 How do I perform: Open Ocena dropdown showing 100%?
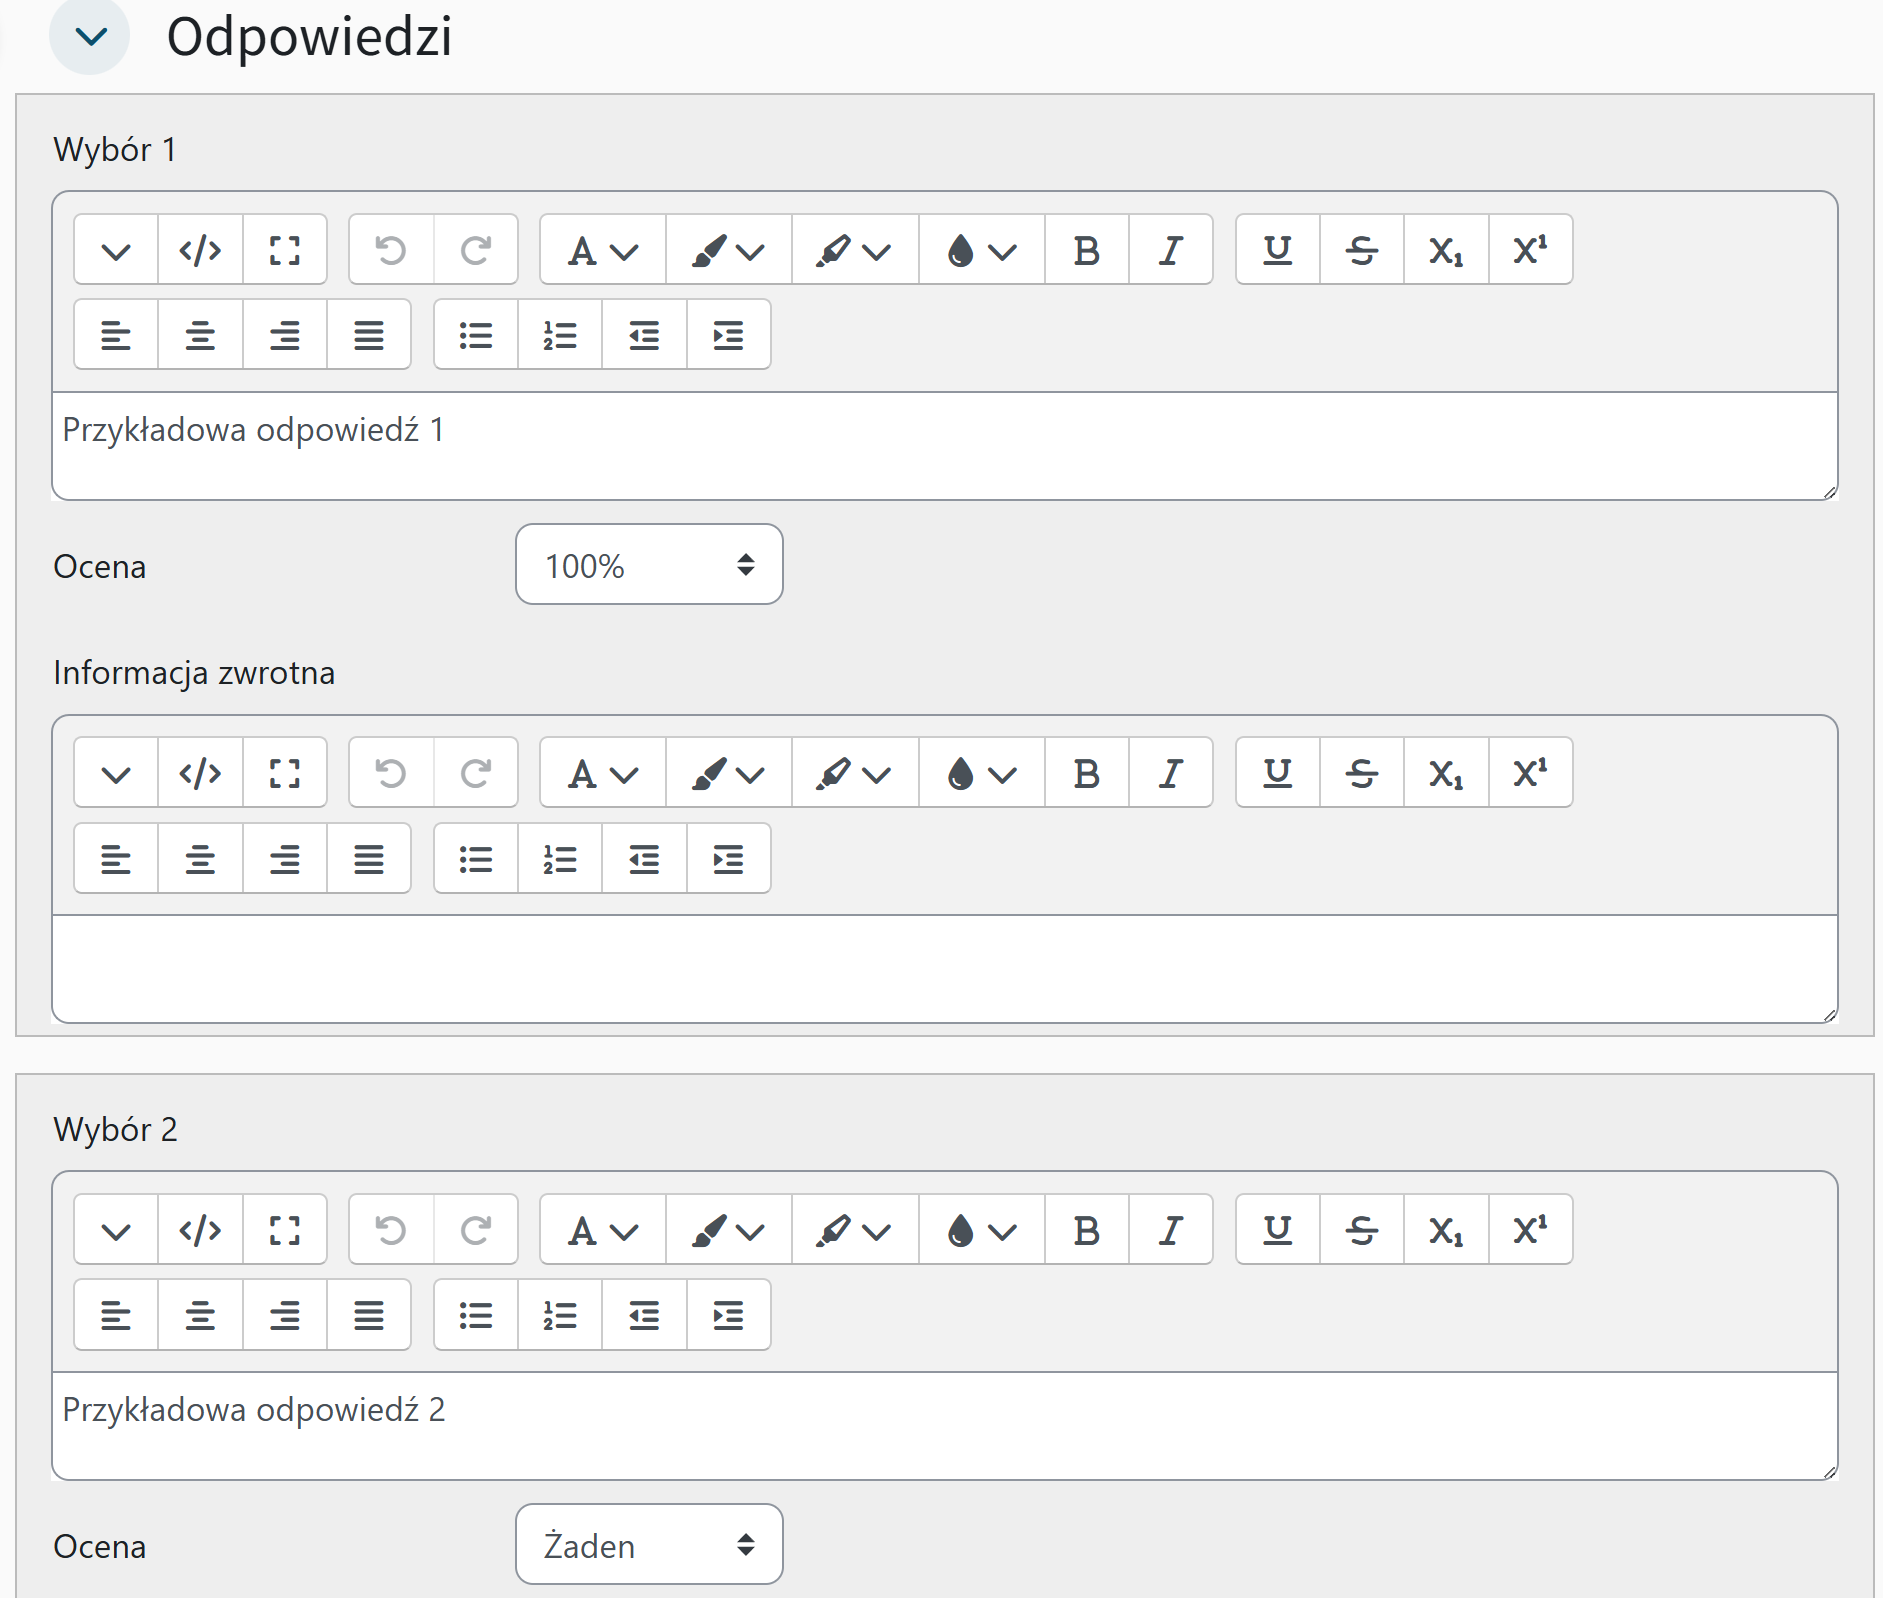(x=649, y=565)
